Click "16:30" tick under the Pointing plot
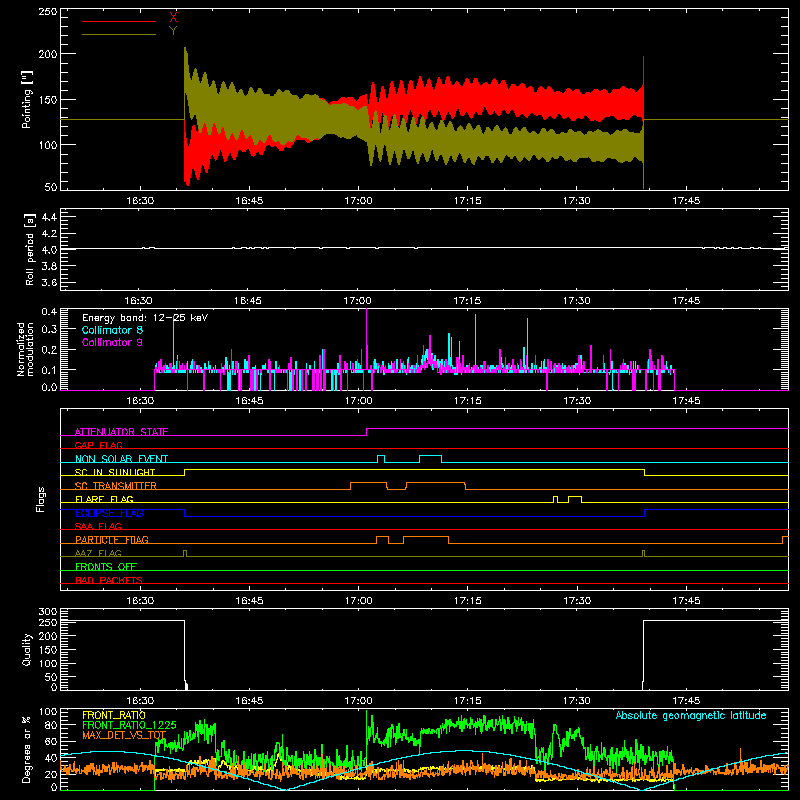 tap(140, 201)
